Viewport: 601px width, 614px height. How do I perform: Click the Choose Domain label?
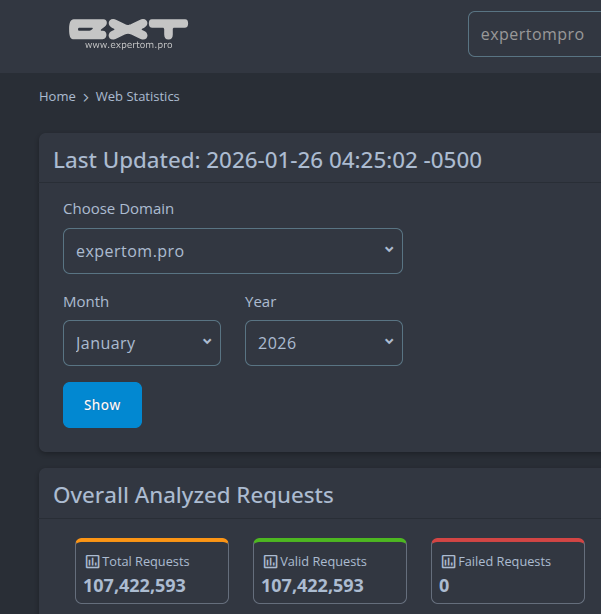coord(118,209)
